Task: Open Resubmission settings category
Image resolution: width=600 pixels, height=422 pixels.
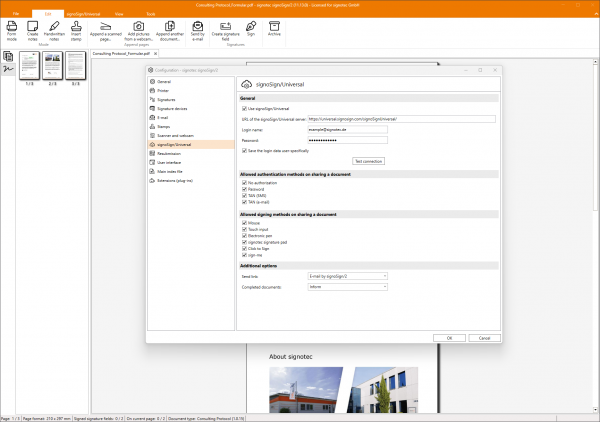Action: coord(191,153)
